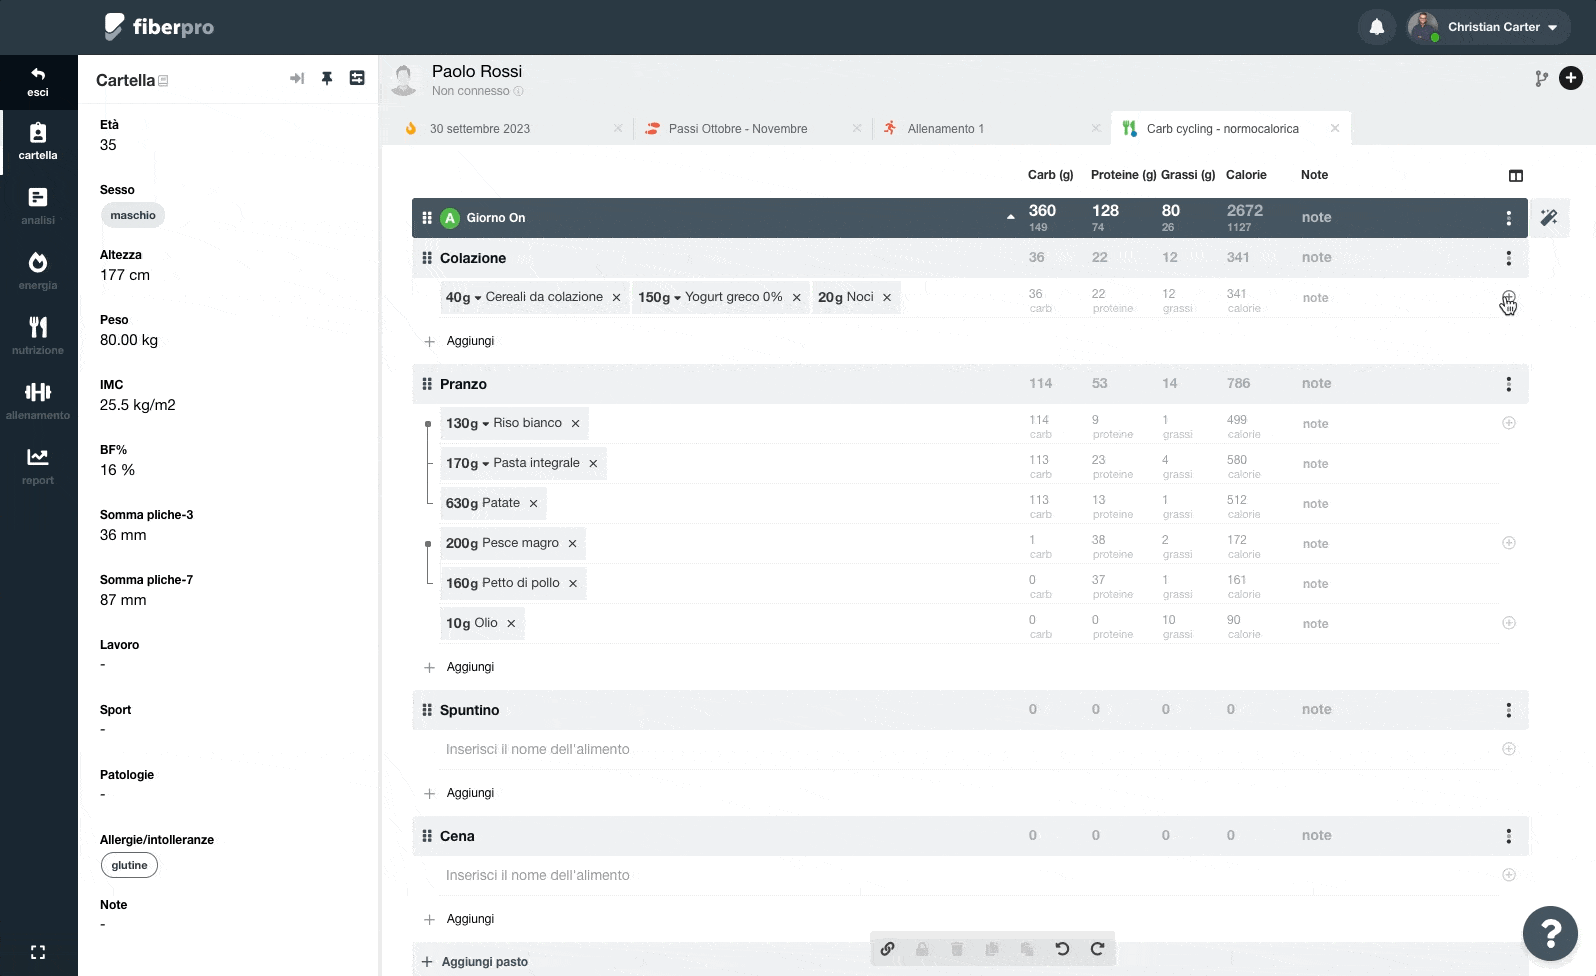Open the Giorno On three-dot menu
The width and height of the screenshot is (1596, 976).
click(1509, 218)
